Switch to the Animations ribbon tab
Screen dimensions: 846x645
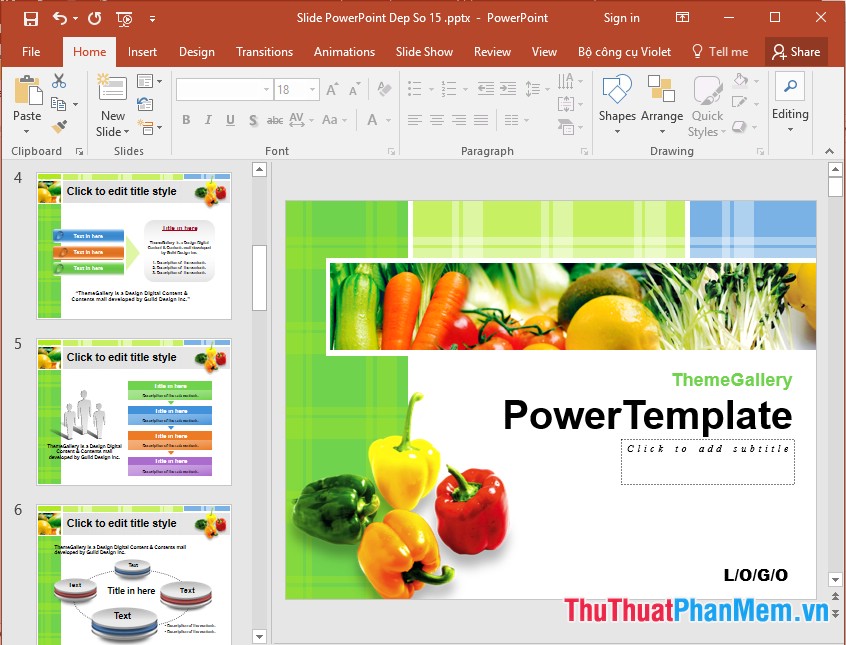344,52
